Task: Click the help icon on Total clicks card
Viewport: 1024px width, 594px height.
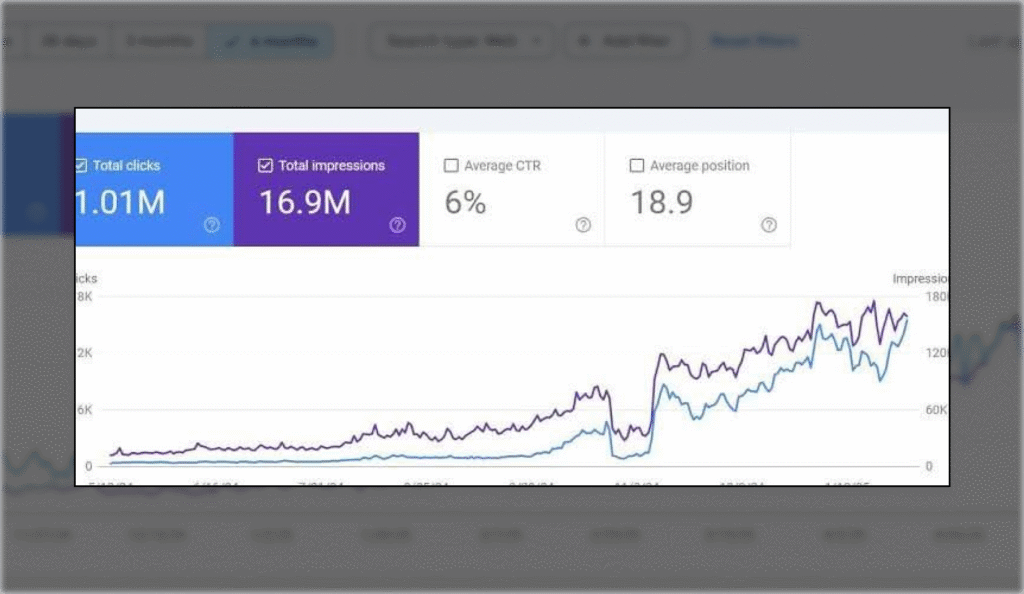Action: (x=211, y=225)
